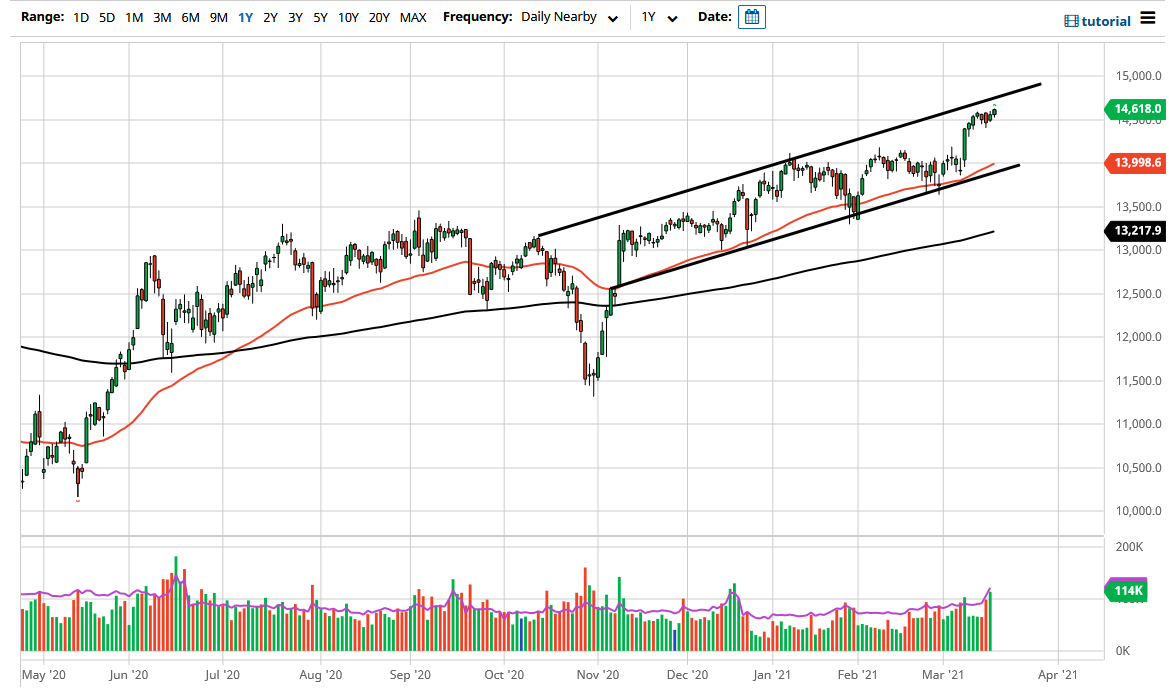1169x693 pixels.
Task: Select the 5D range
Action: click(x=106, y=17)
